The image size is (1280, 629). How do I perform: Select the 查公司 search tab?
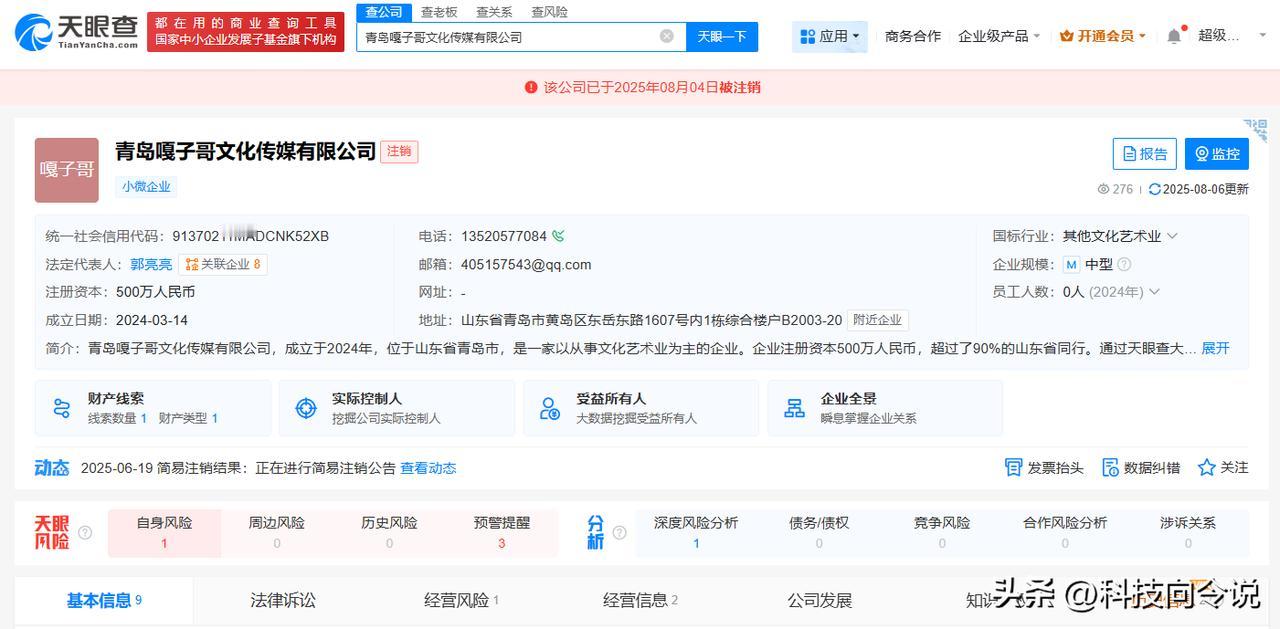pos(384,12)
